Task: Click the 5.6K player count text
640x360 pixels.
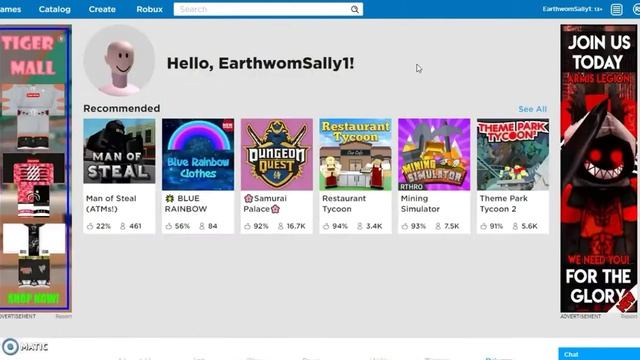Action: point(529,226)
